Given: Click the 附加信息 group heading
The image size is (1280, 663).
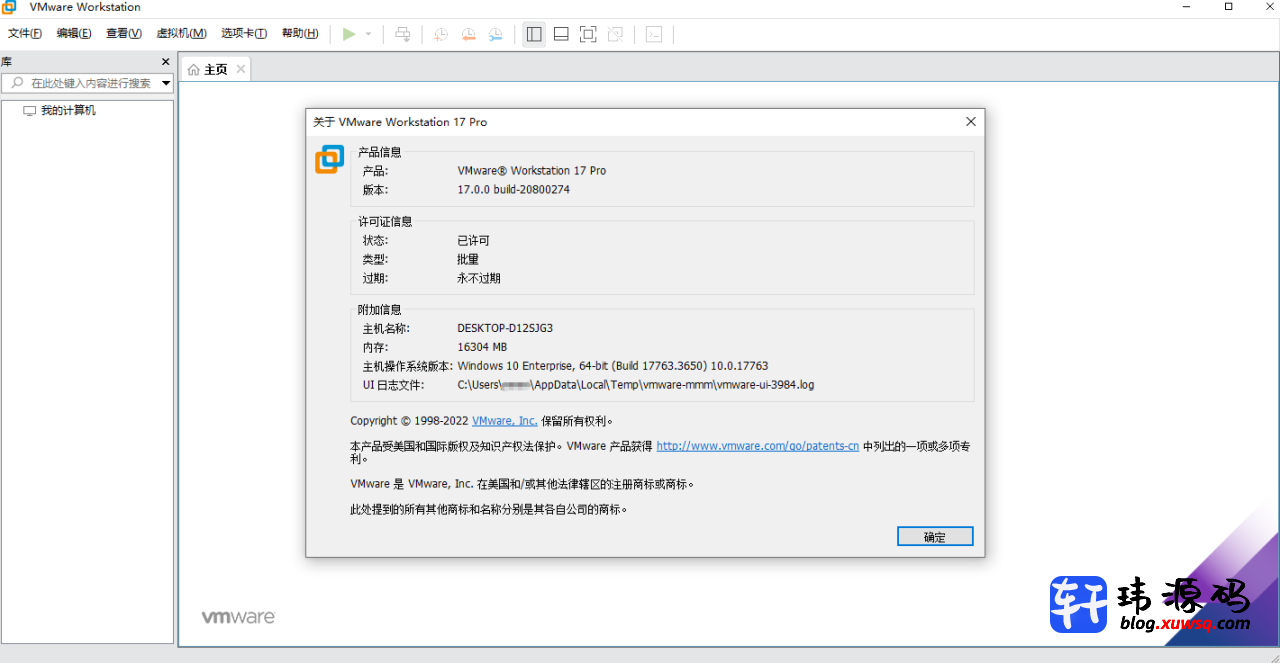Looking at the screenshot, I should point(380,310).
